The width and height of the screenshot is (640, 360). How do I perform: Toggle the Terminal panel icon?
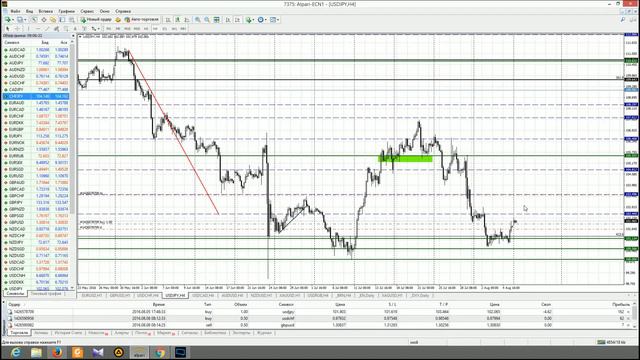point(62,20)
